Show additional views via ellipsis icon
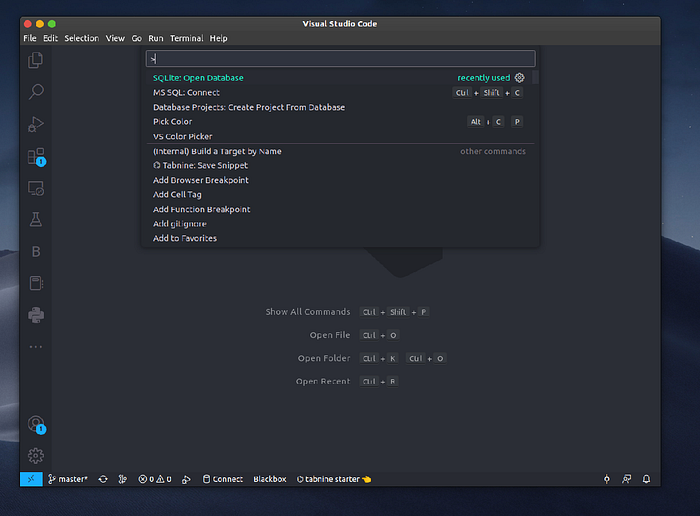The image size is (700, 516). click(x=36, y=347)
